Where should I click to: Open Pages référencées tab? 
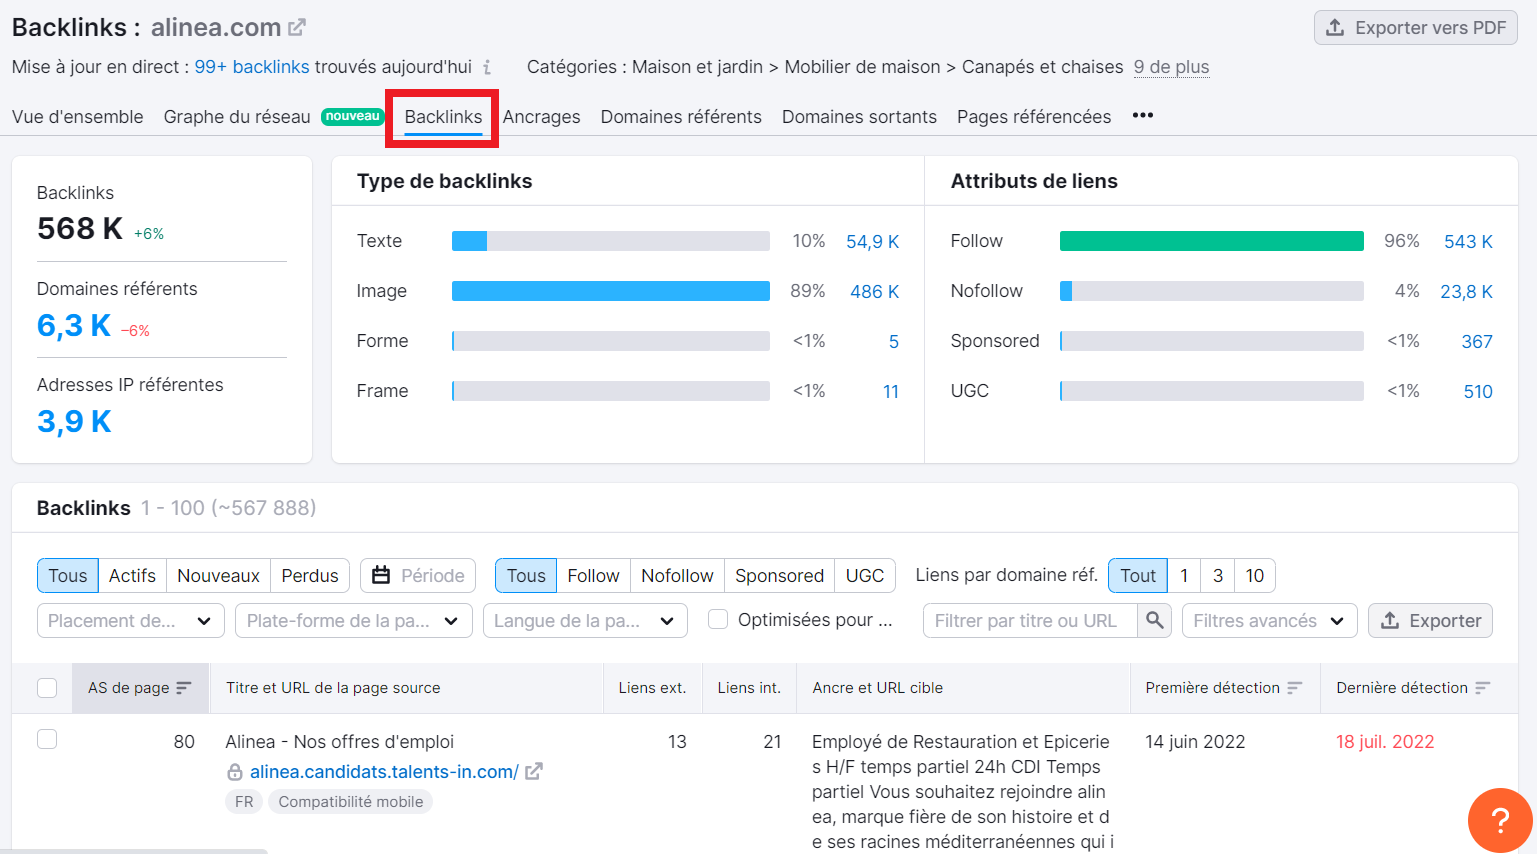pos(1034,117)
